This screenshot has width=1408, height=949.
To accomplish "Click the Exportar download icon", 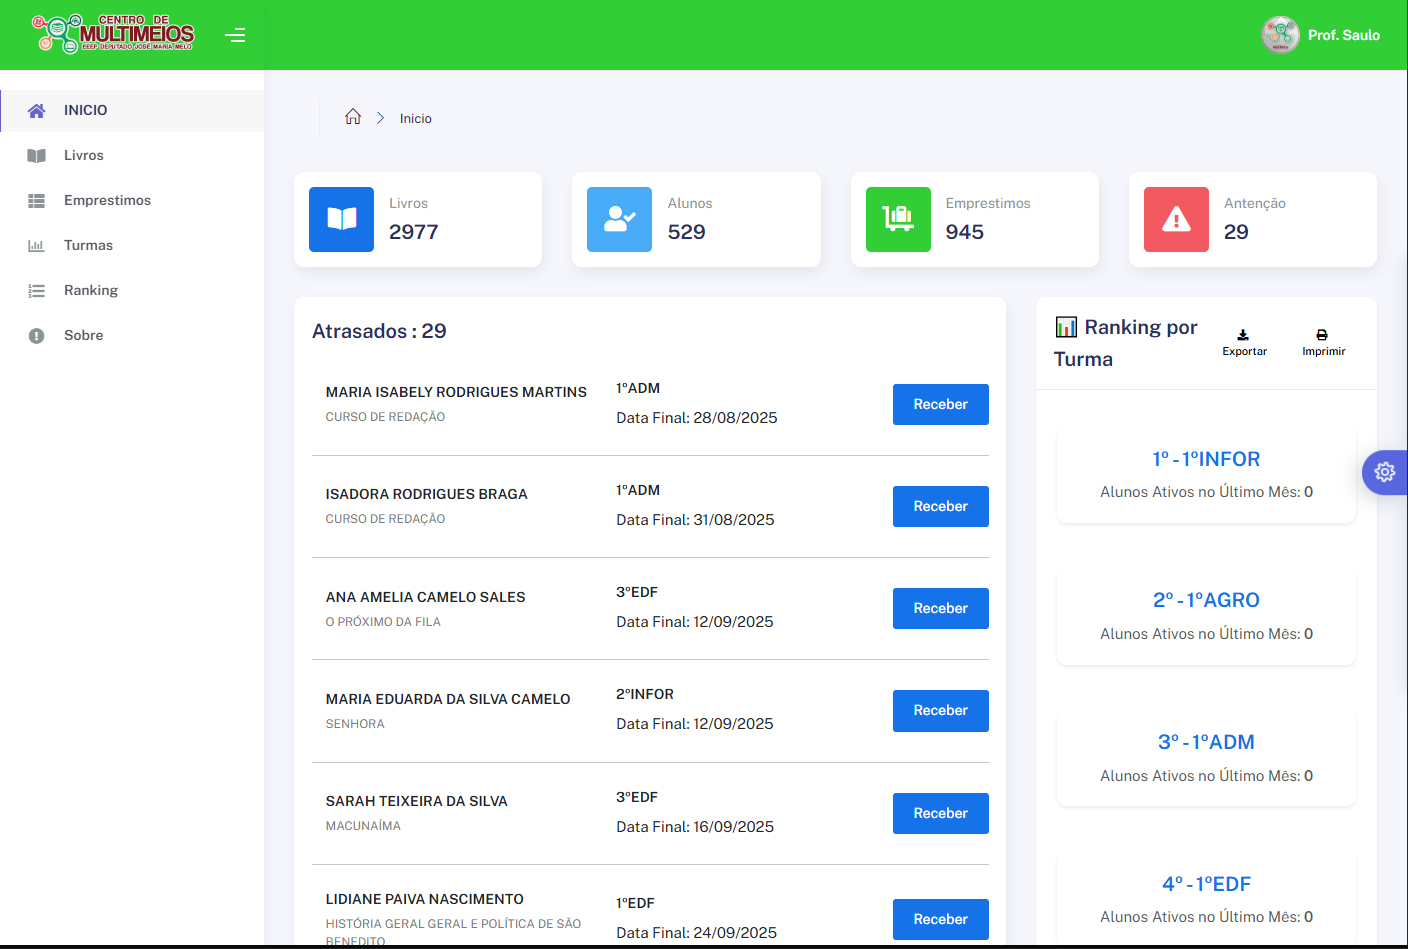I will [1243, 335].
